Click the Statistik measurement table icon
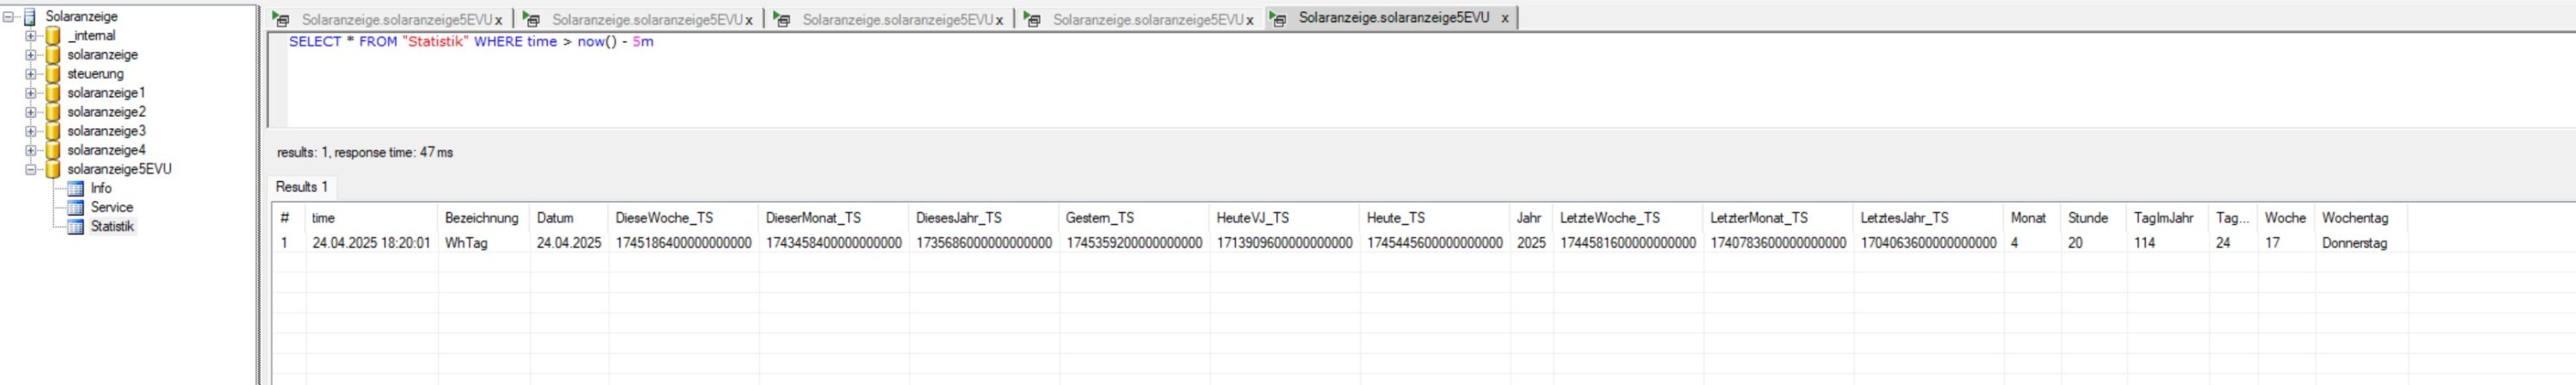 point(75,226)
